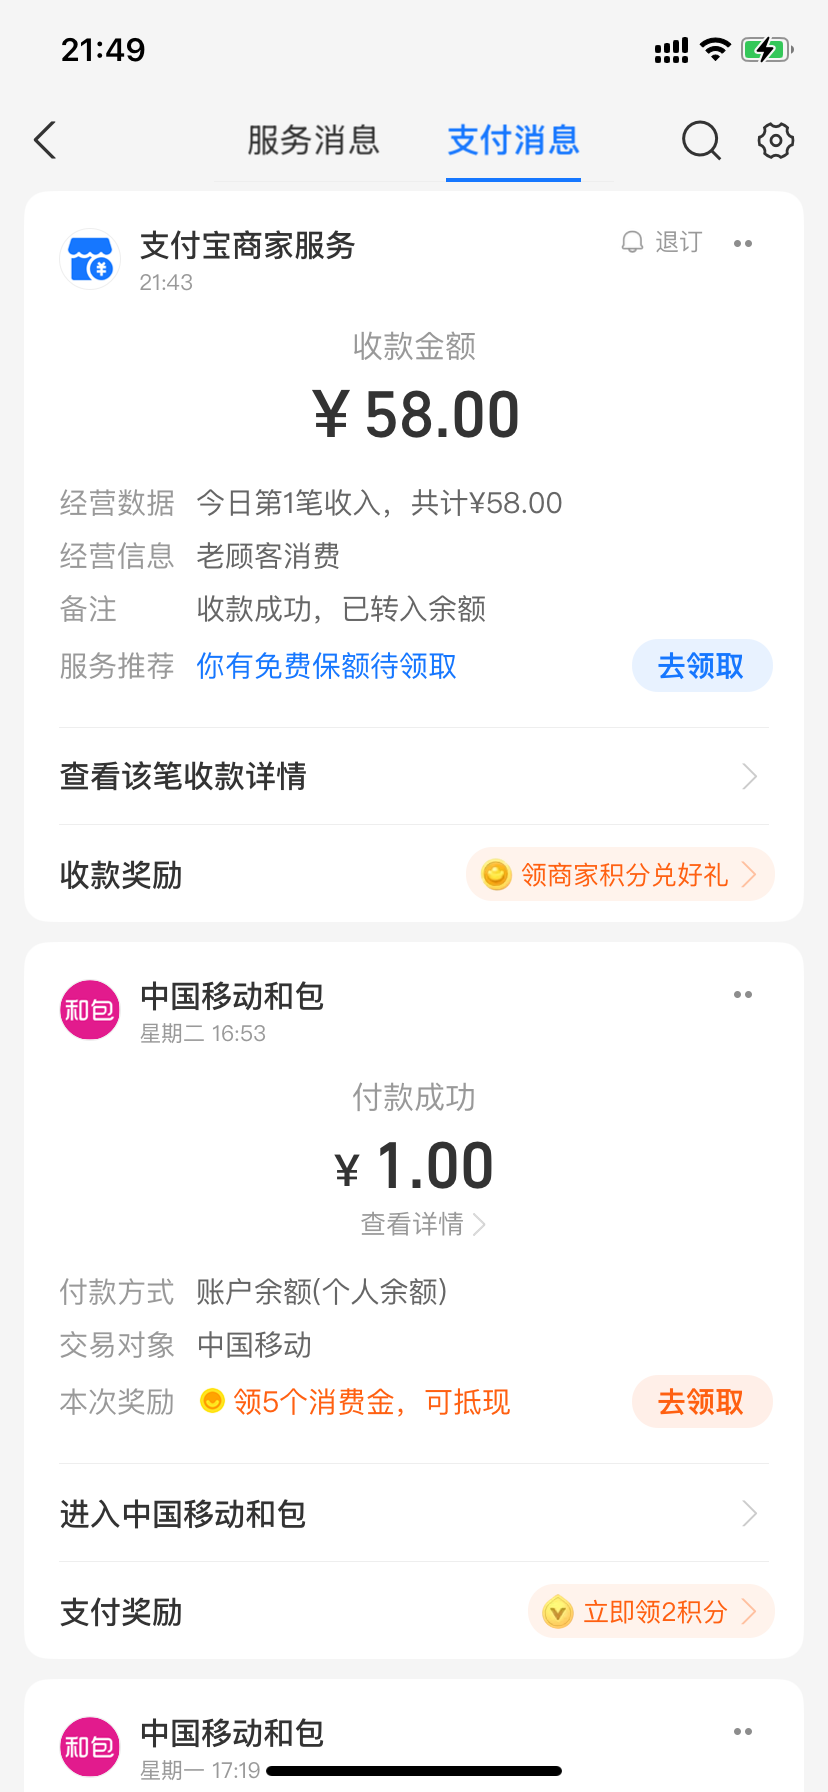Tap the 支付宝商家服务 shop avatar icon
The image size is (828, 1792).
pos(90,260)
